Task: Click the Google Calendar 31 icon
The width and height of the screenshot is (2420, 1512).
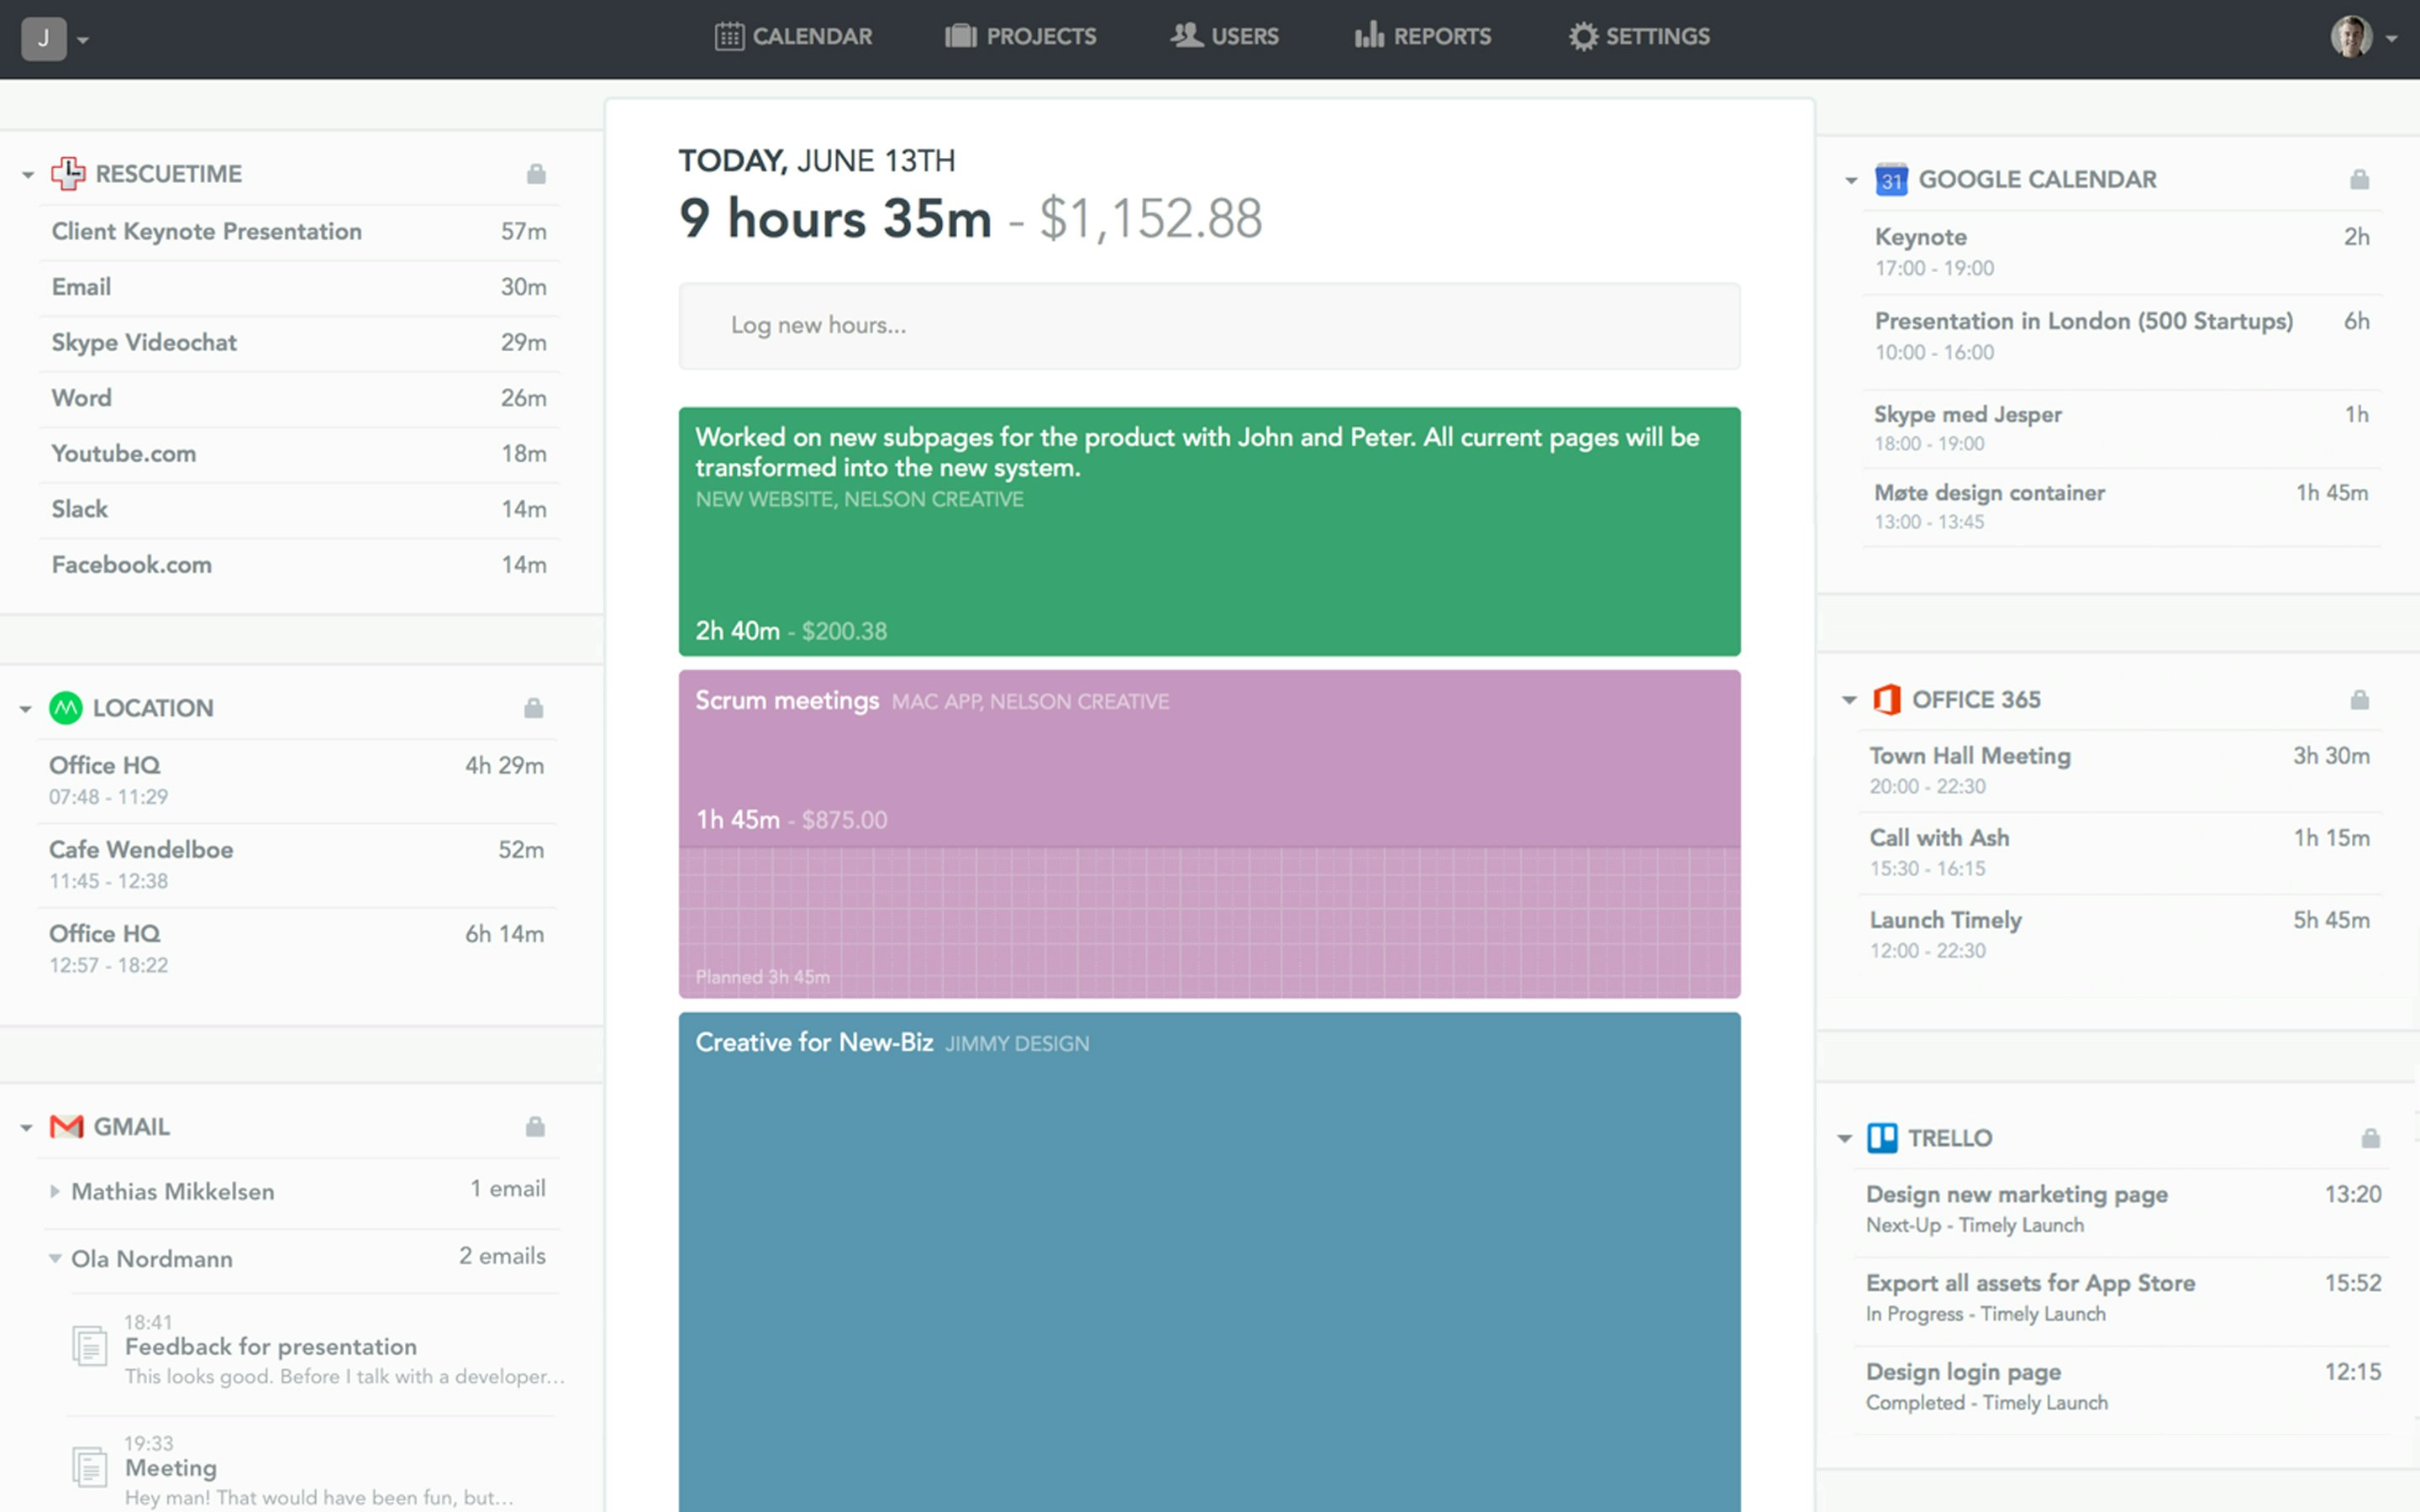Action: (x=1890, y=180)
